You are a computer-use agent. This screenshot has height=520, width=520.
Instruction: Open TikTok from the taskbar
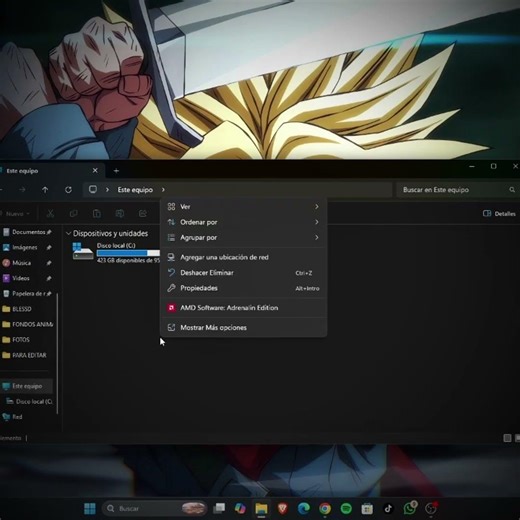[388, 508]
